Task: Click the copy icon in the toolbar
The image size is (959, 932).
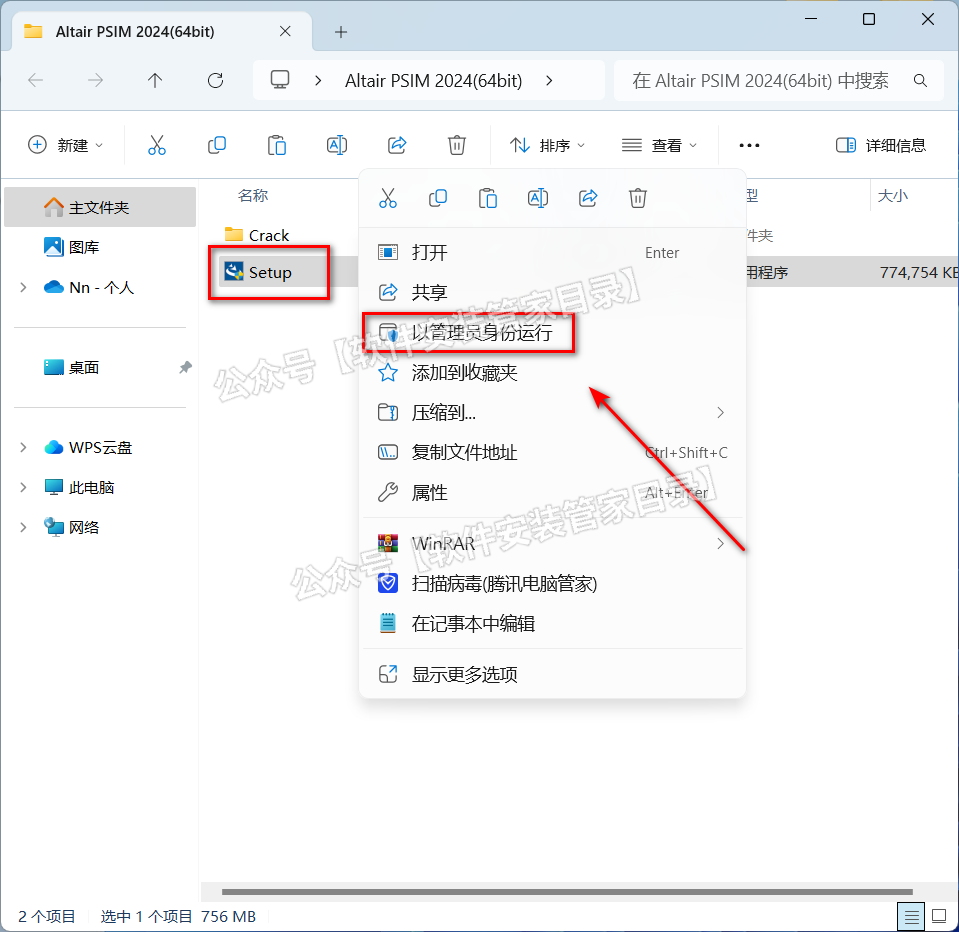Action: [x=217, y=145]
